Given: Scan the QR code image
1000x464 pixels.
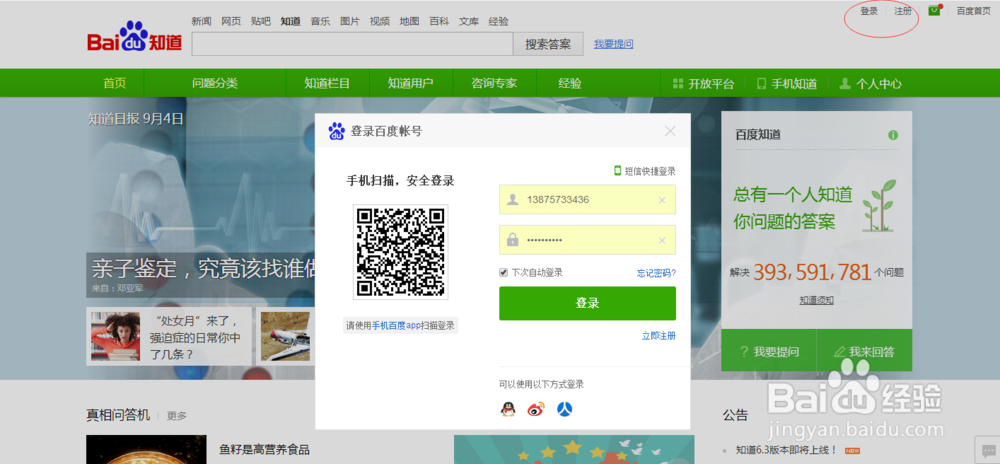Looking at the screenshot, I should (x=401, y=252).
